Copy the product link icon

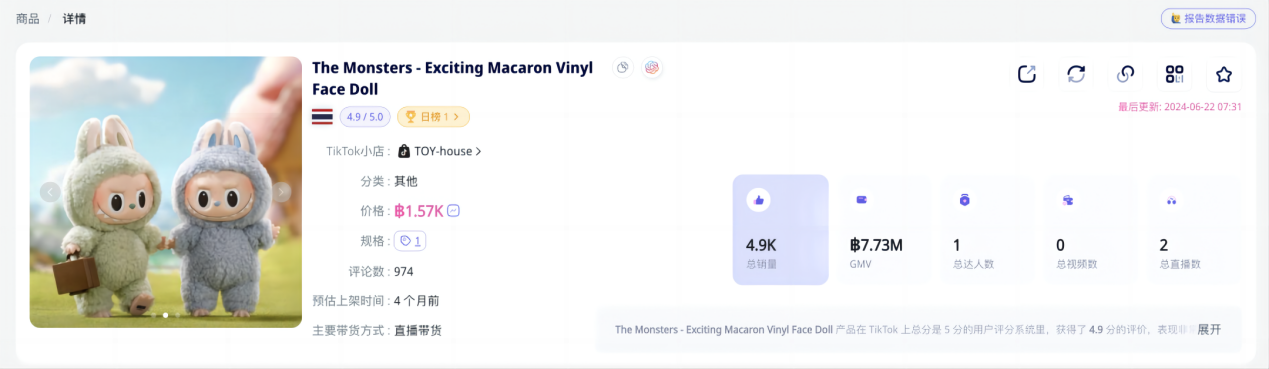click(1125, 74)
